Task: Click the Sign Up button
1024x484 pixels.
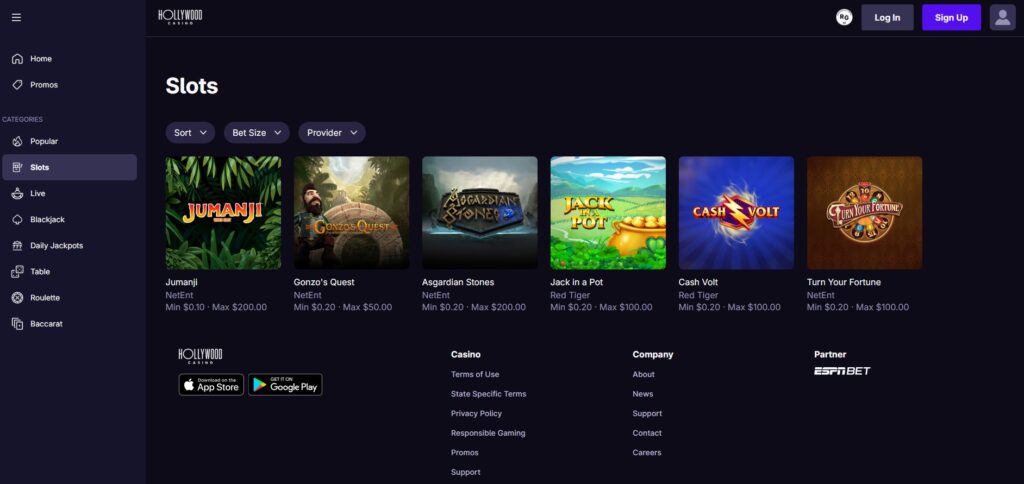Action: pyautogui.click(x=952, y=18)
